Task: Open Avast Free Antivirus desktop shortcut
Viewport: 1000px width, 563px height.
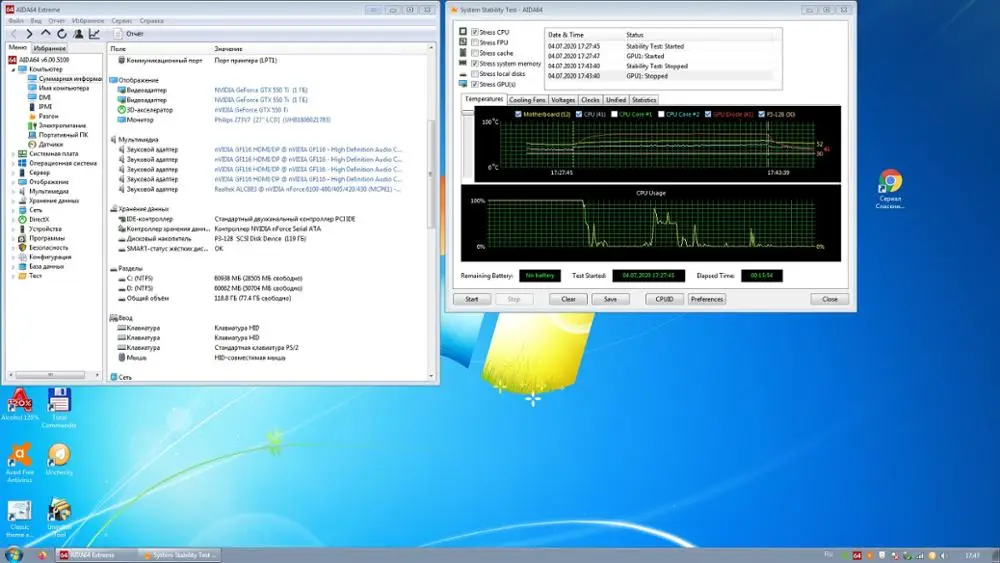Action: (20, 463)
